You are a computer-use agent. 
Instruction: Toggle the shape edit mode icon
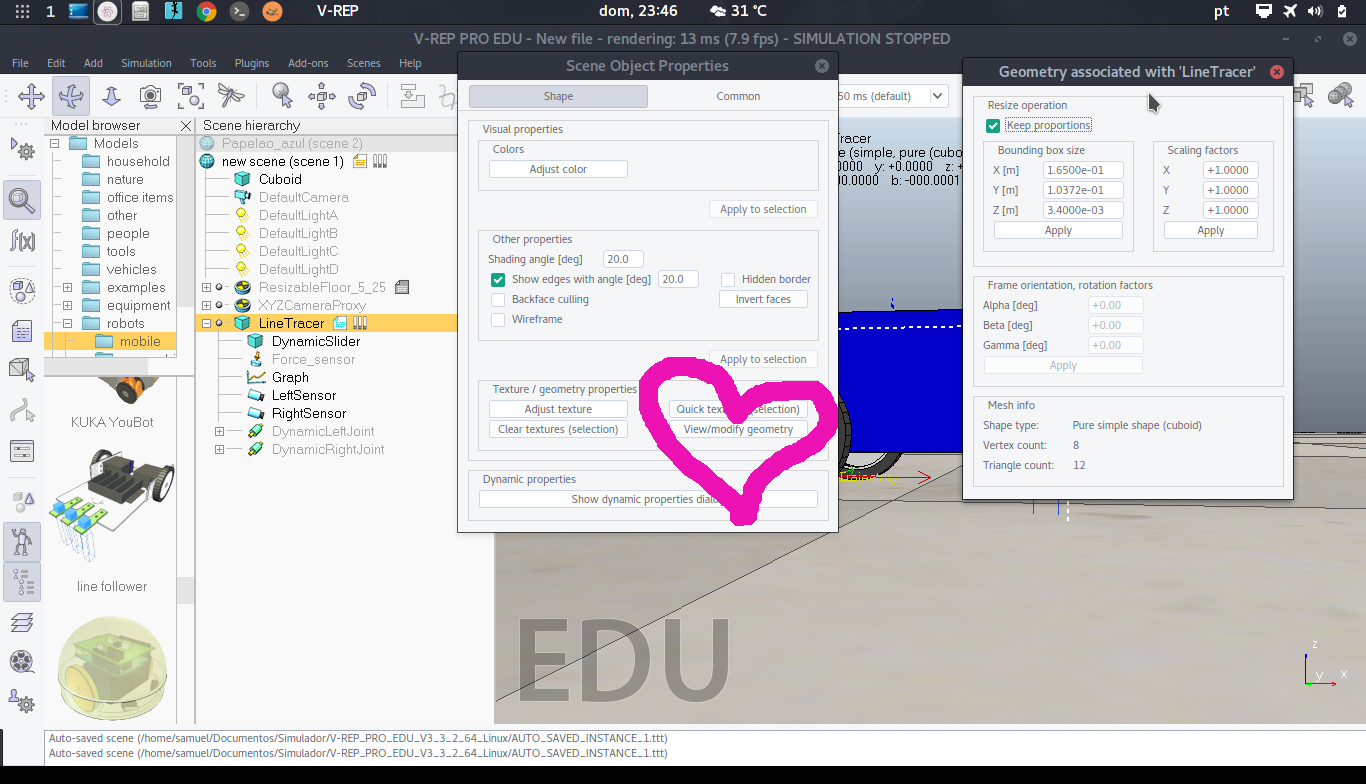point(22,370)
